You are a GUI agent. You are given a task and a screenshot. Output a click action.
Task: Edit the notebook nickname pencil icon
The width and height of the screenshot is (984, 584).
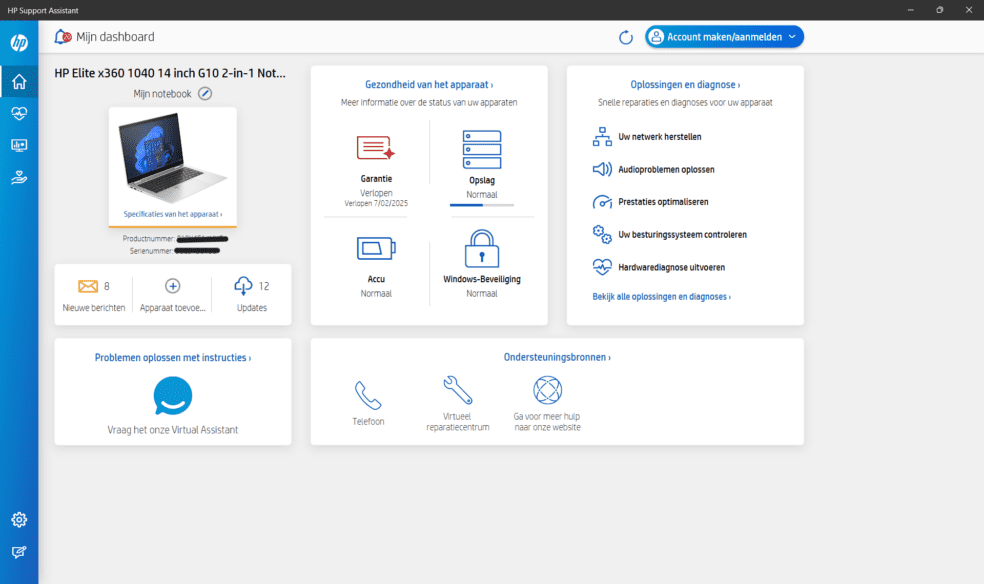(205, 93)
